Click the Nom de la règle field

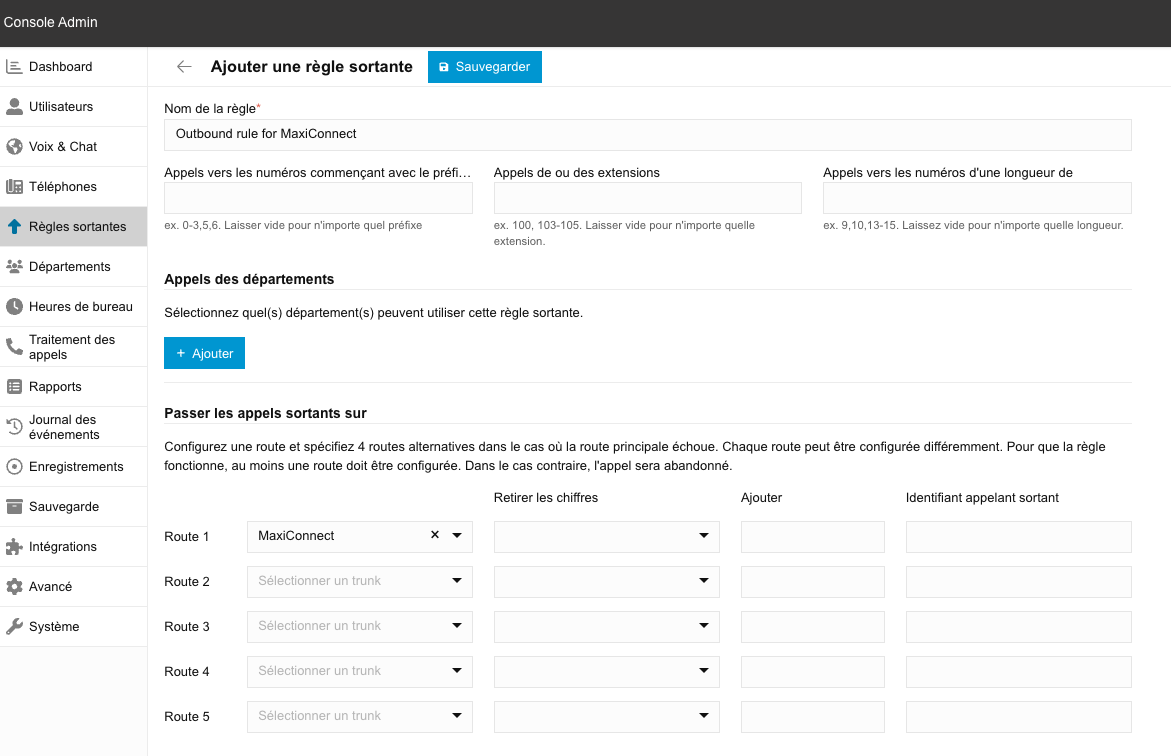(647, 134)
